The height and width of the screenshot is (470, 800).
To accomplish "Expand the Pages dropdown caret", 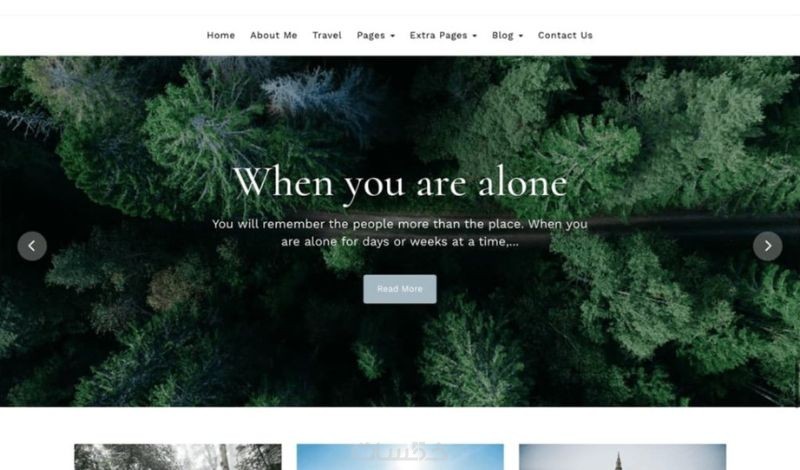I will (392, 36).
